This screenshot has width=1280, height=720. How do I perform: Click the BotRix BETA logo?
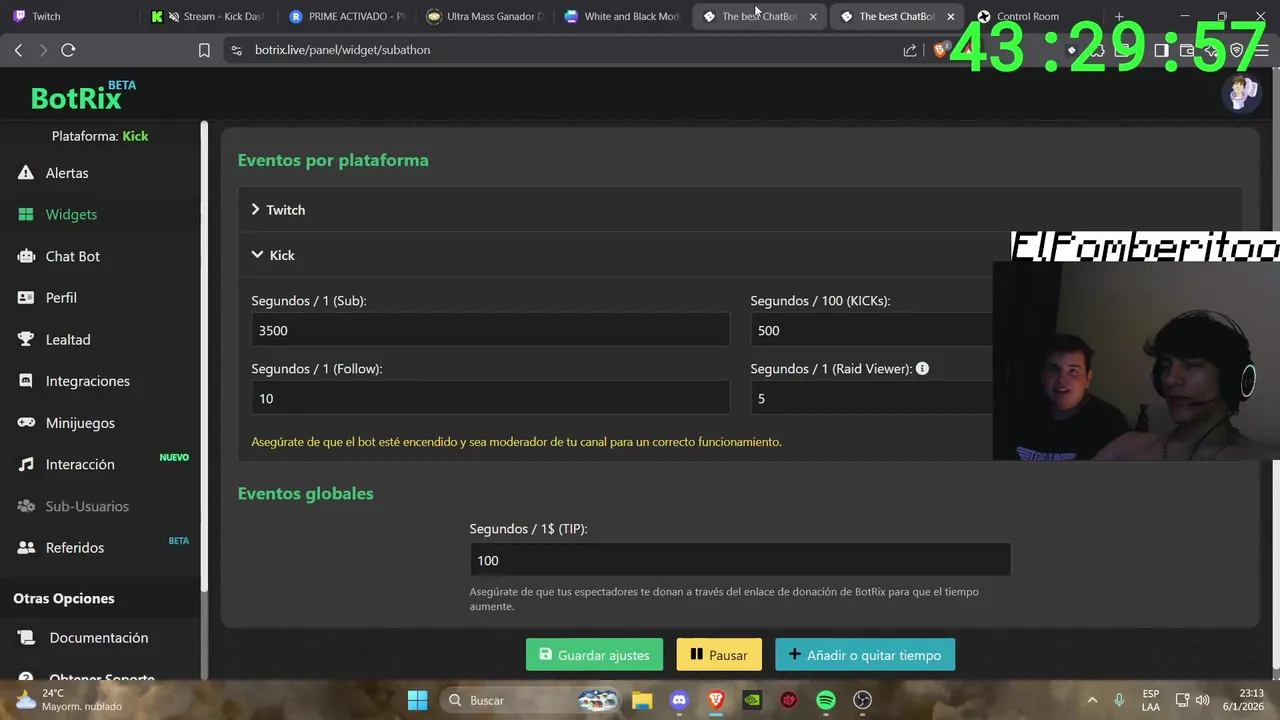[x=83, y=96]
